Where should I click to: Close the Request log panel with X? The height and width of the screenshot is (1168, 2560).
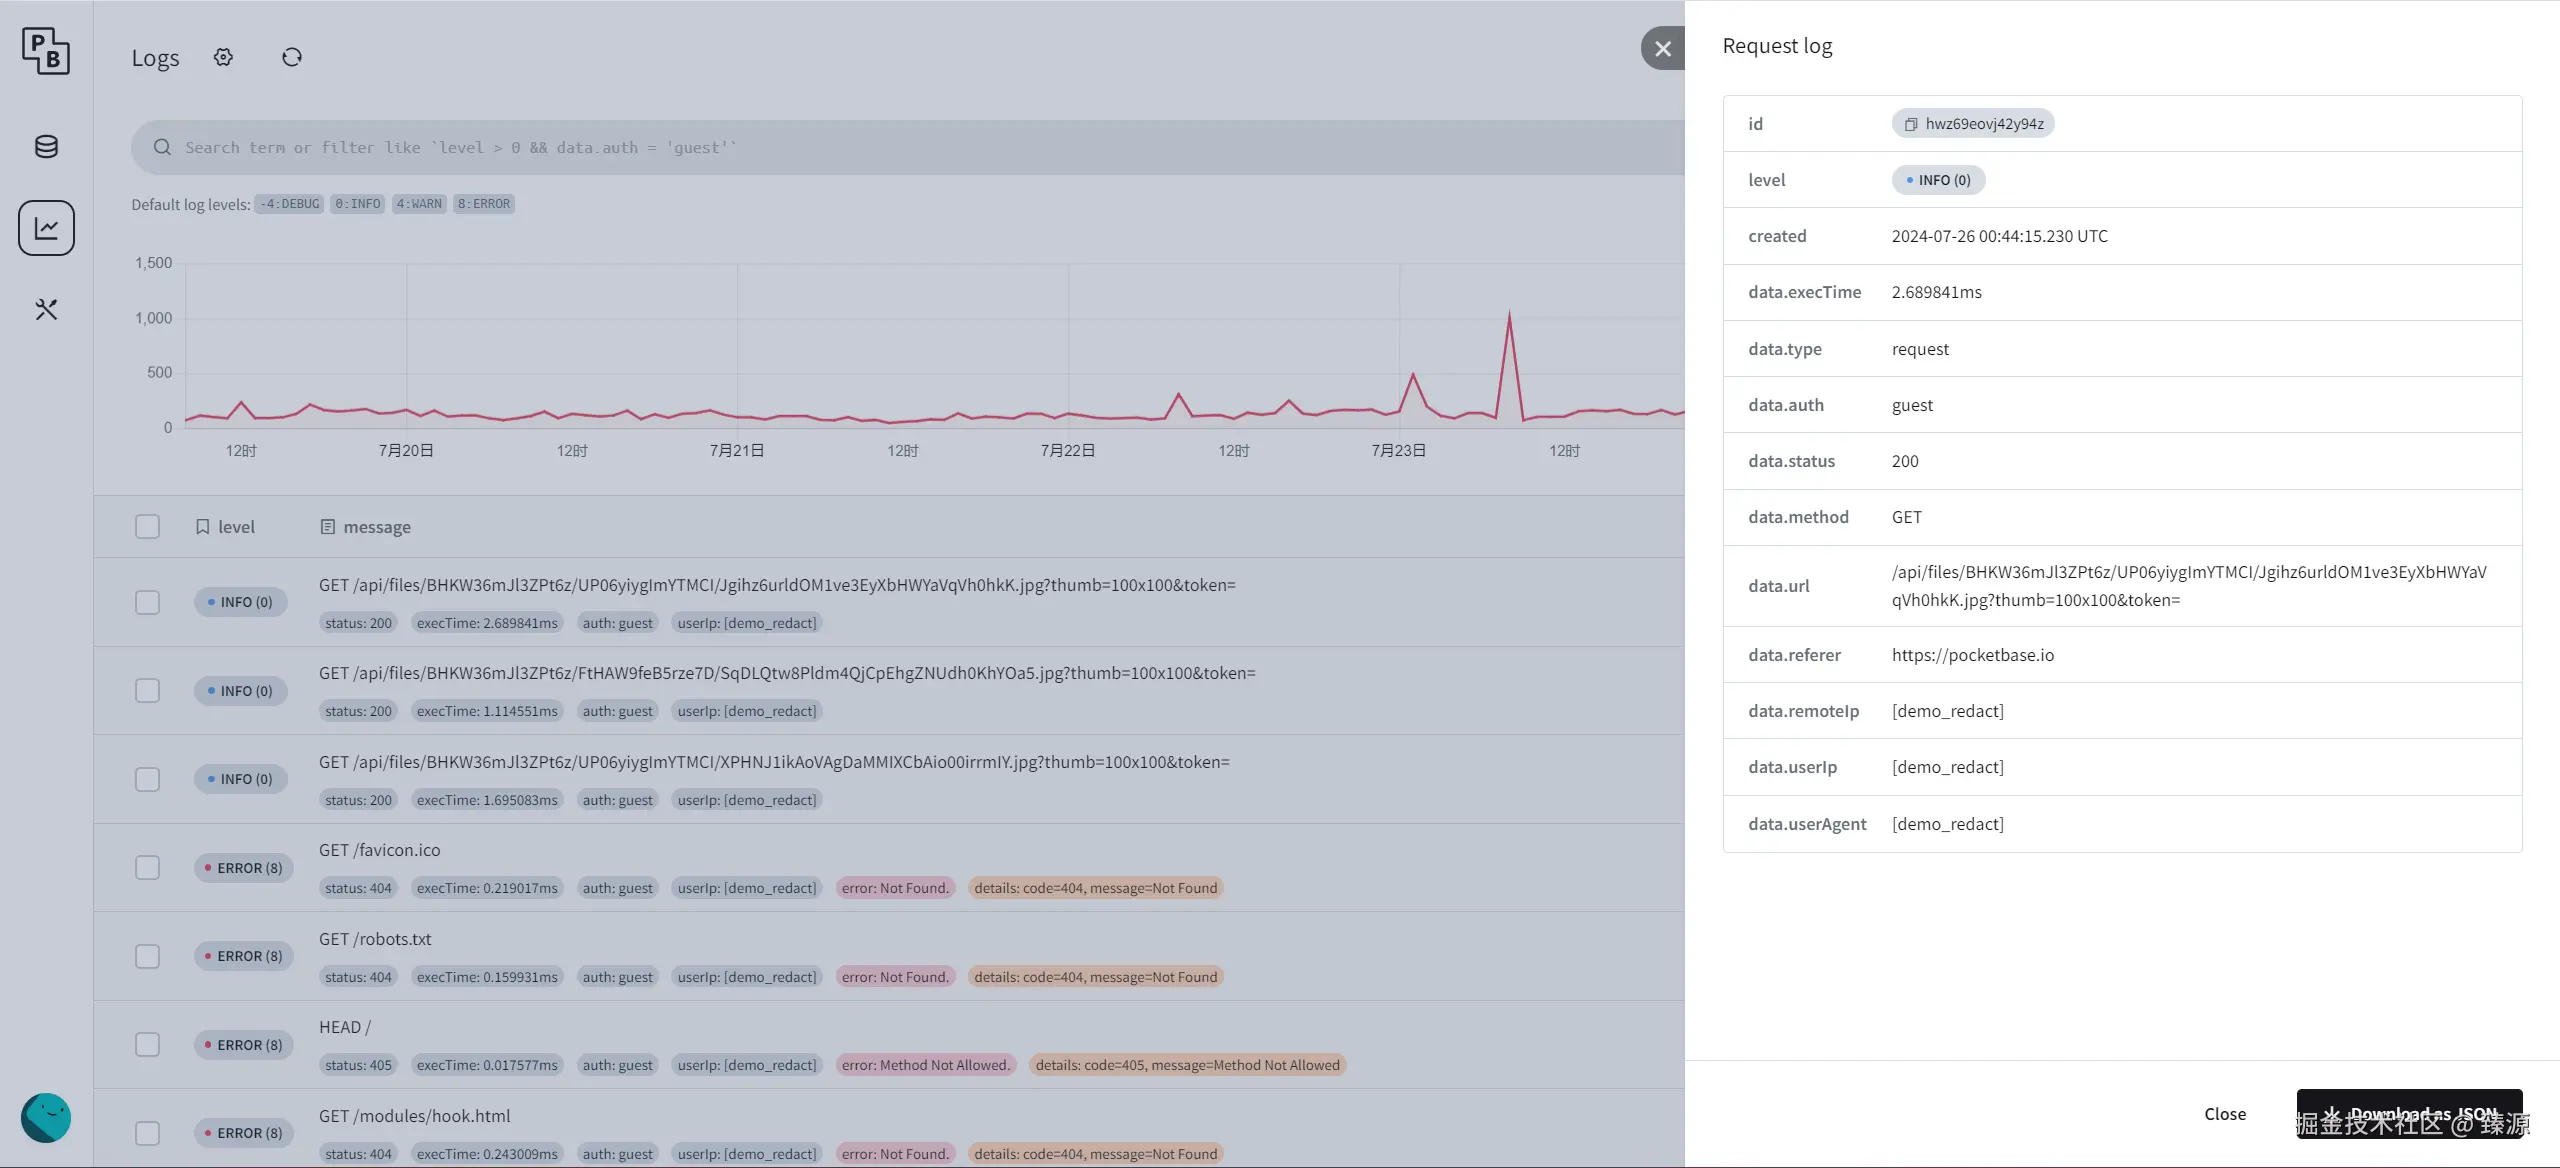coord(1662,48)
